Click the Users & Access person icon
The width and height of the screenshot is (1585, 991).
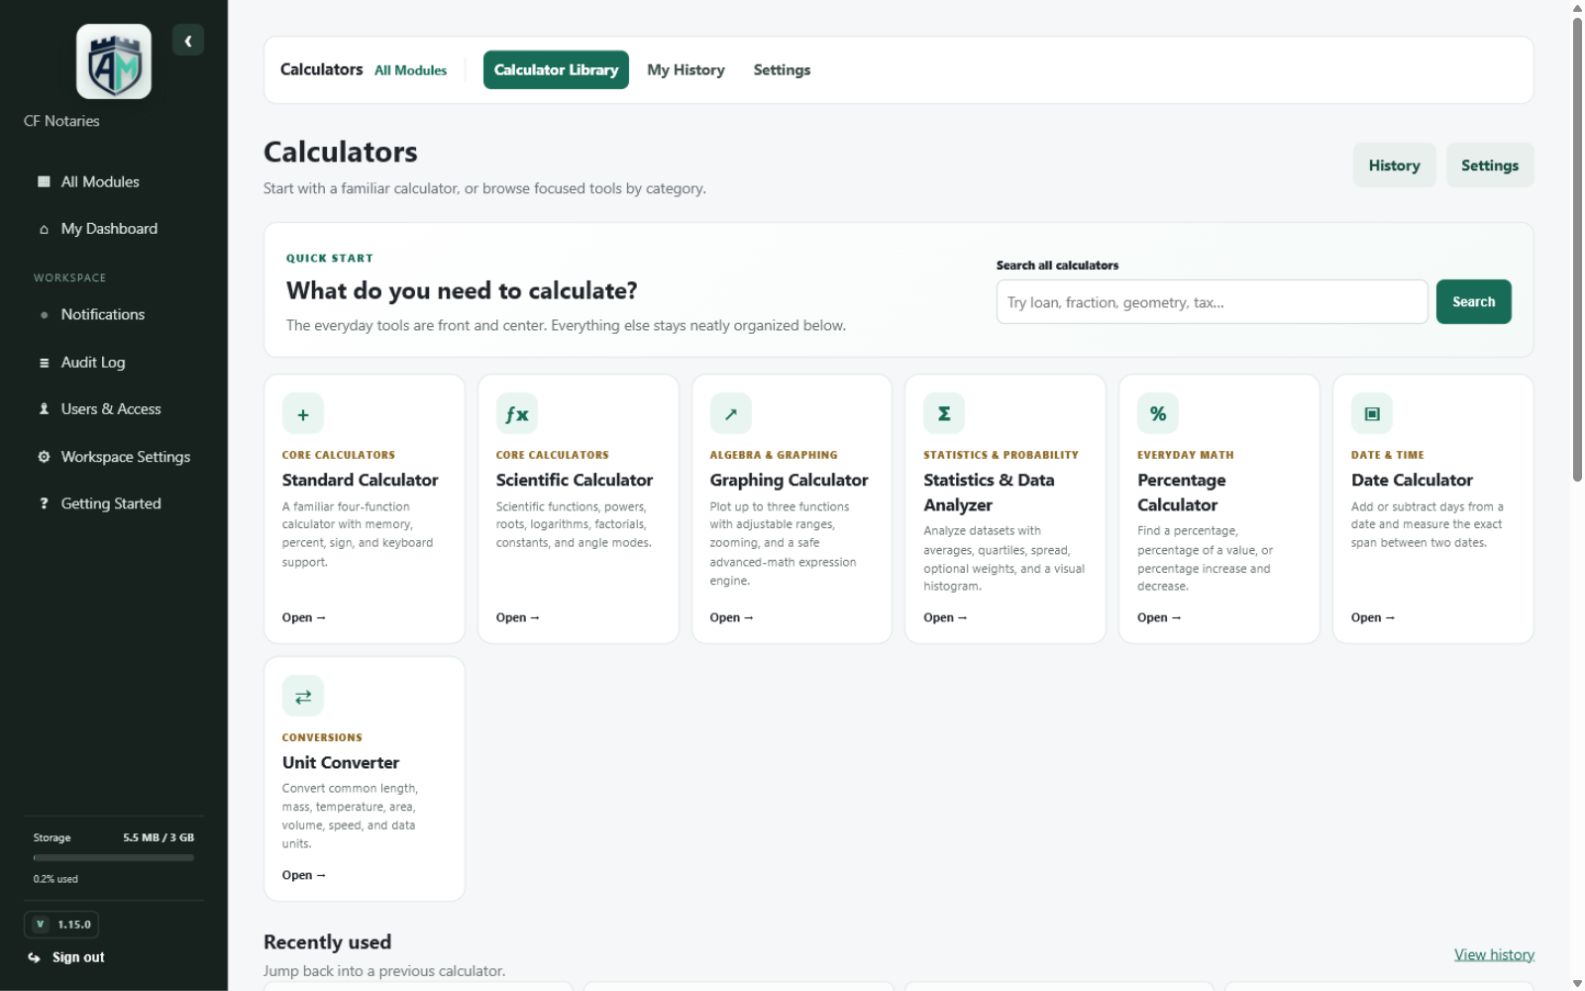[x=44, y=409]
